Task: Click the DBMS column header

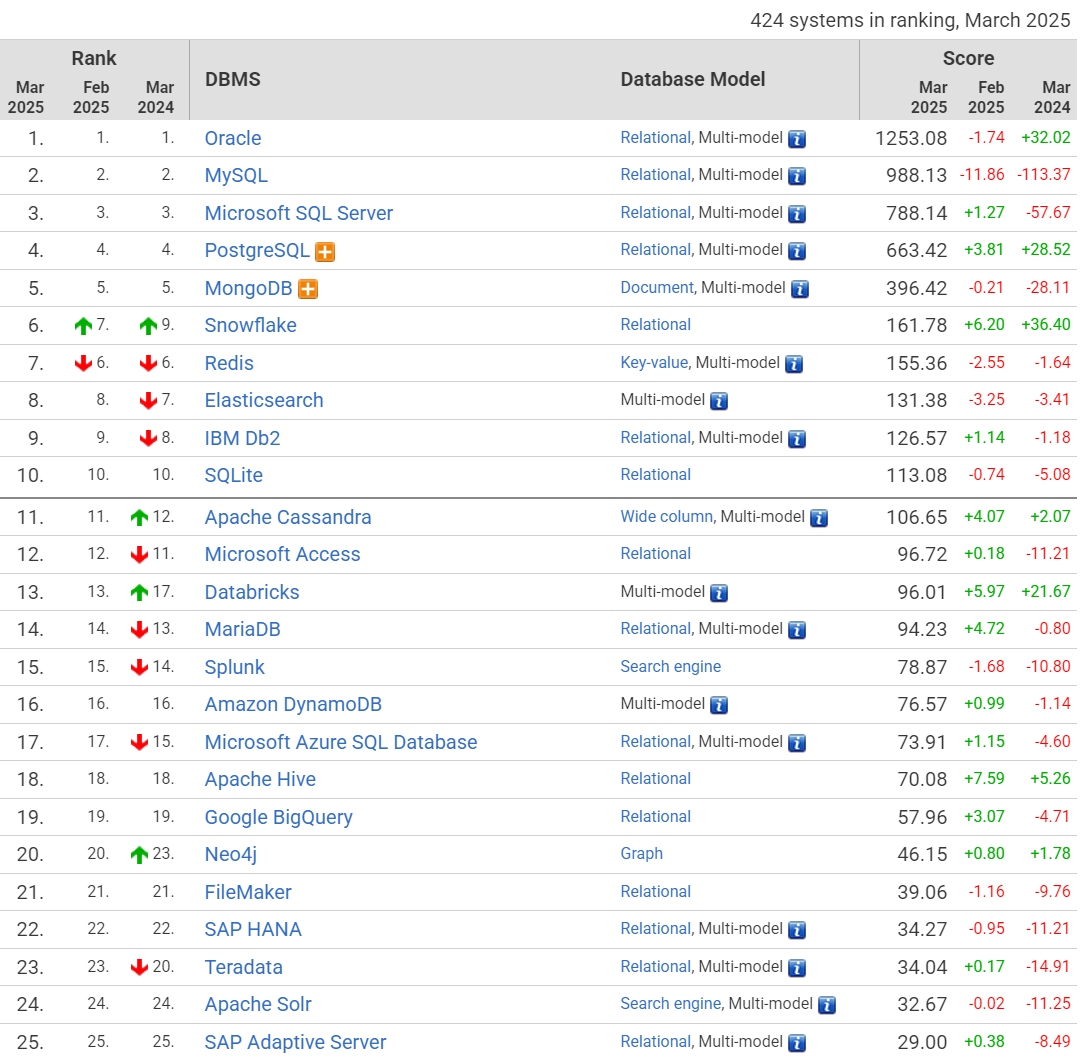Action: point(233,79)
